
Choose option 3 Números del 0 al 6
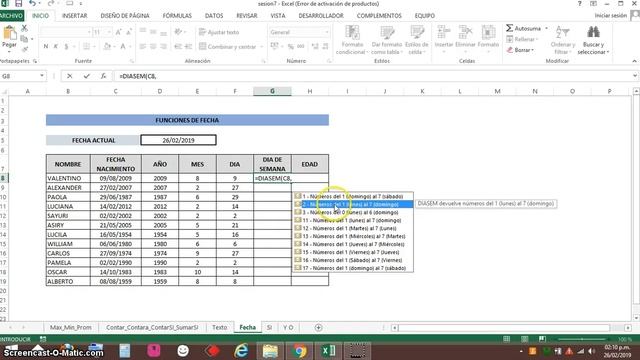coord(353,213)
